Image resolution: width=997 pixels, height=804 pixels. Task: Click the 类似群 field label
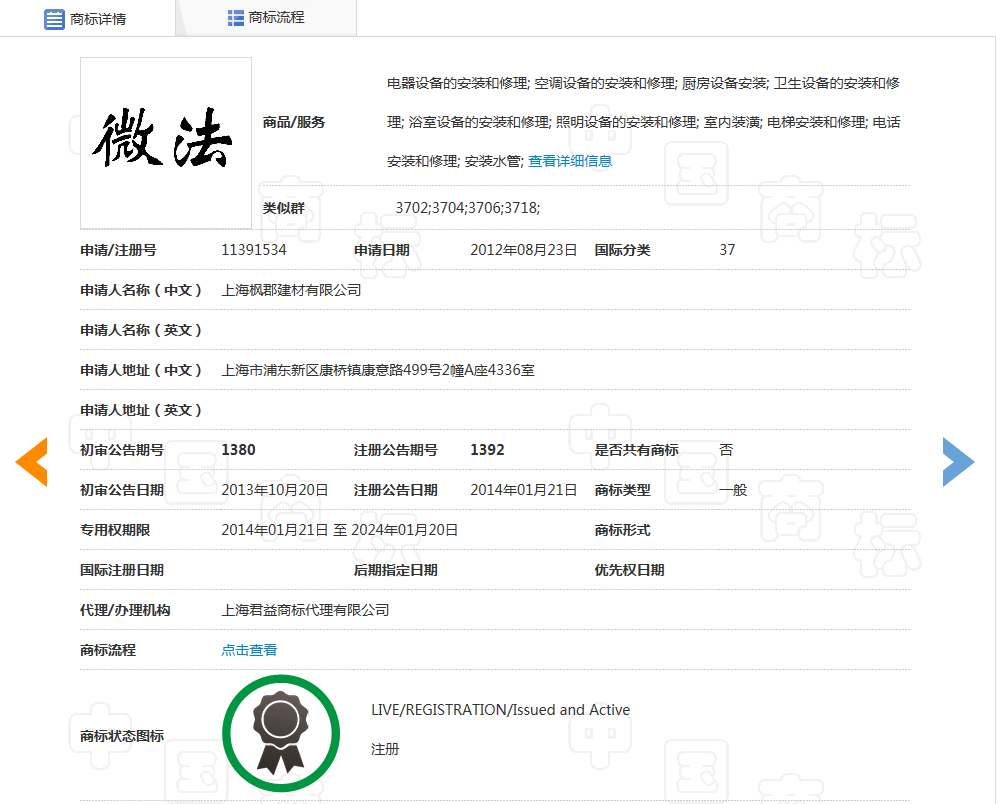(x=284, y=208)
